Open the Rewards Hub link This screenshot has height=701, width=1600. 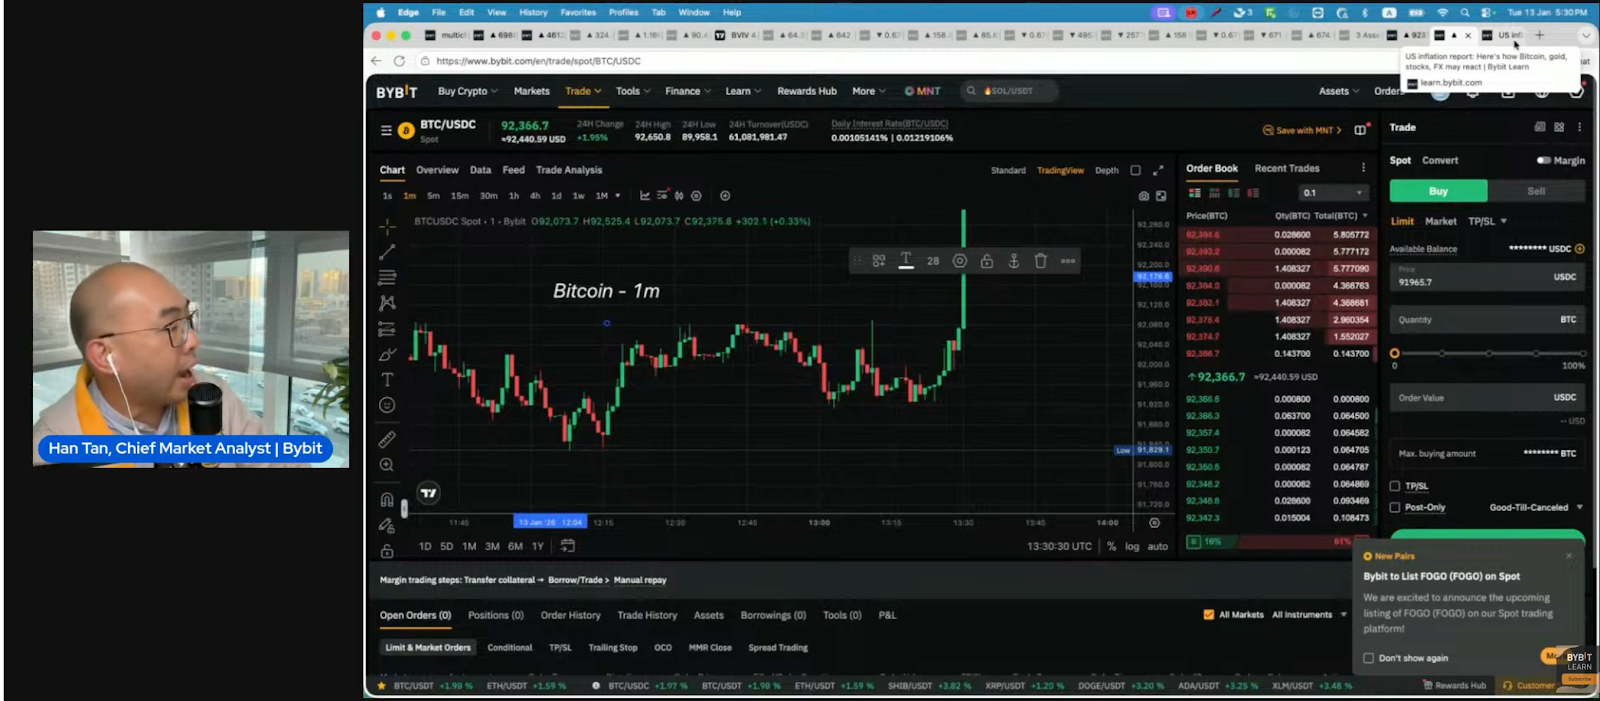pos(807,91)
